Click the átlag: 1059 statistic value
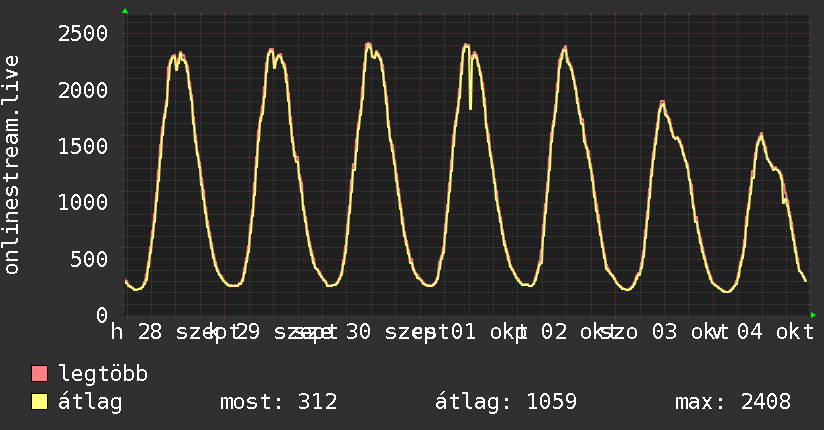 tap(506, 402)
